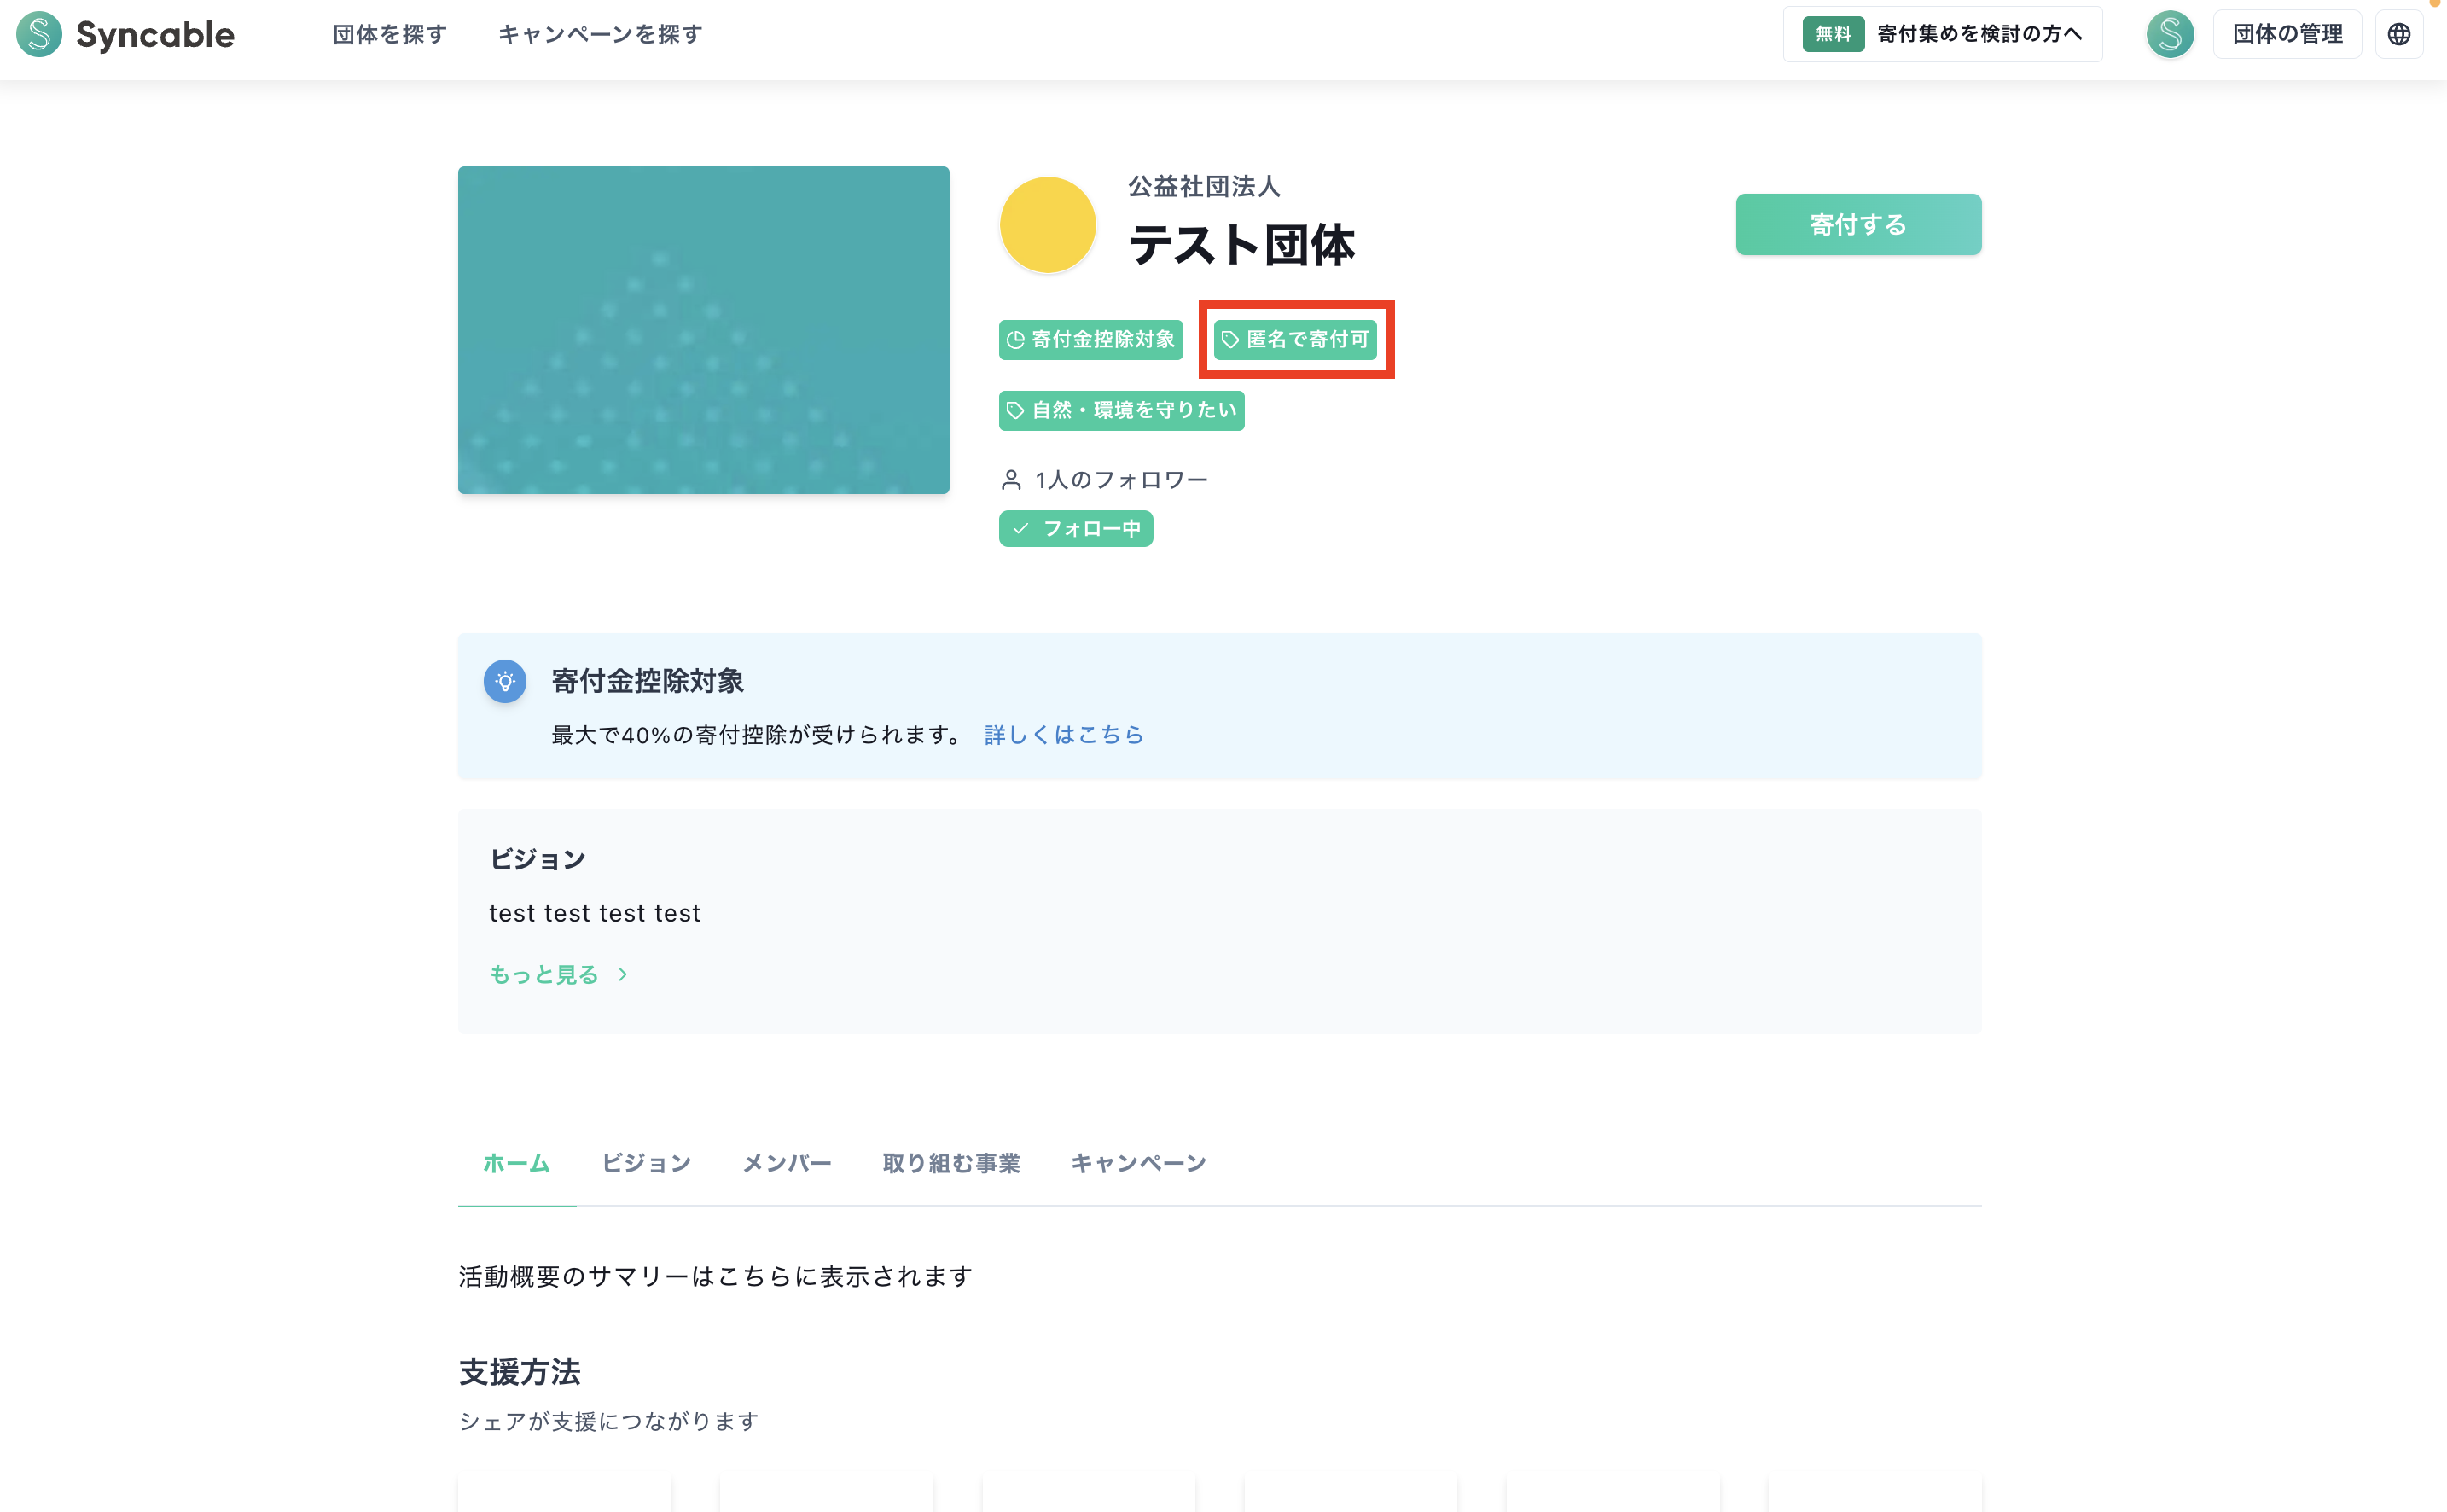Toggle the フォロー中 follow state
Screen dimensions: 2447x1512
[x=1075, y=529]
